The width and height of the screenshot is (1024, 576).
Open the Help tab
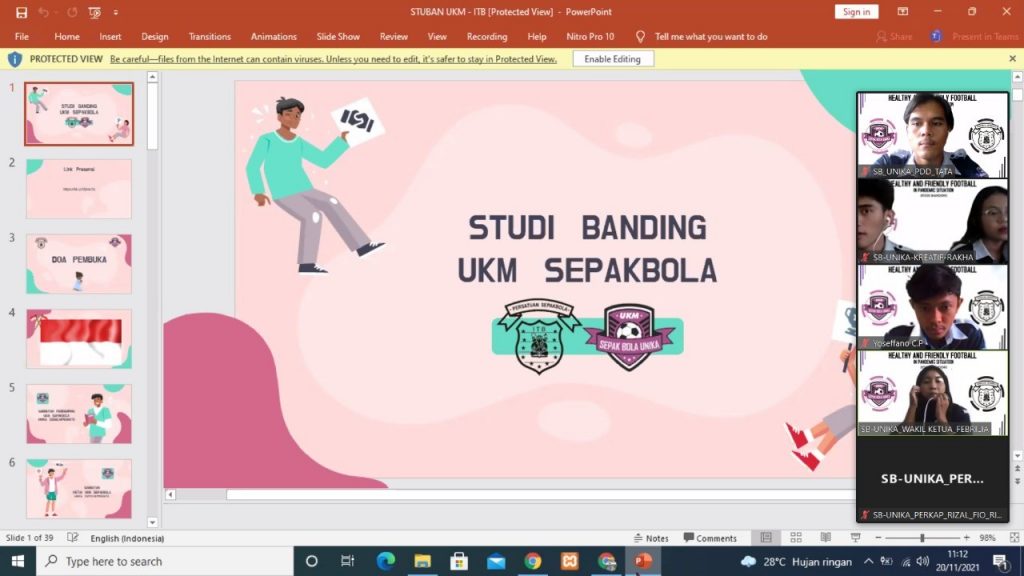coord(537,37)
